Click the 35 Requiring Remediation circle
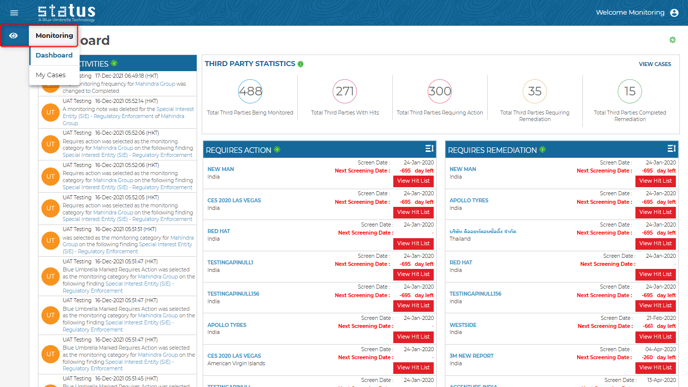 pos(534,91)
